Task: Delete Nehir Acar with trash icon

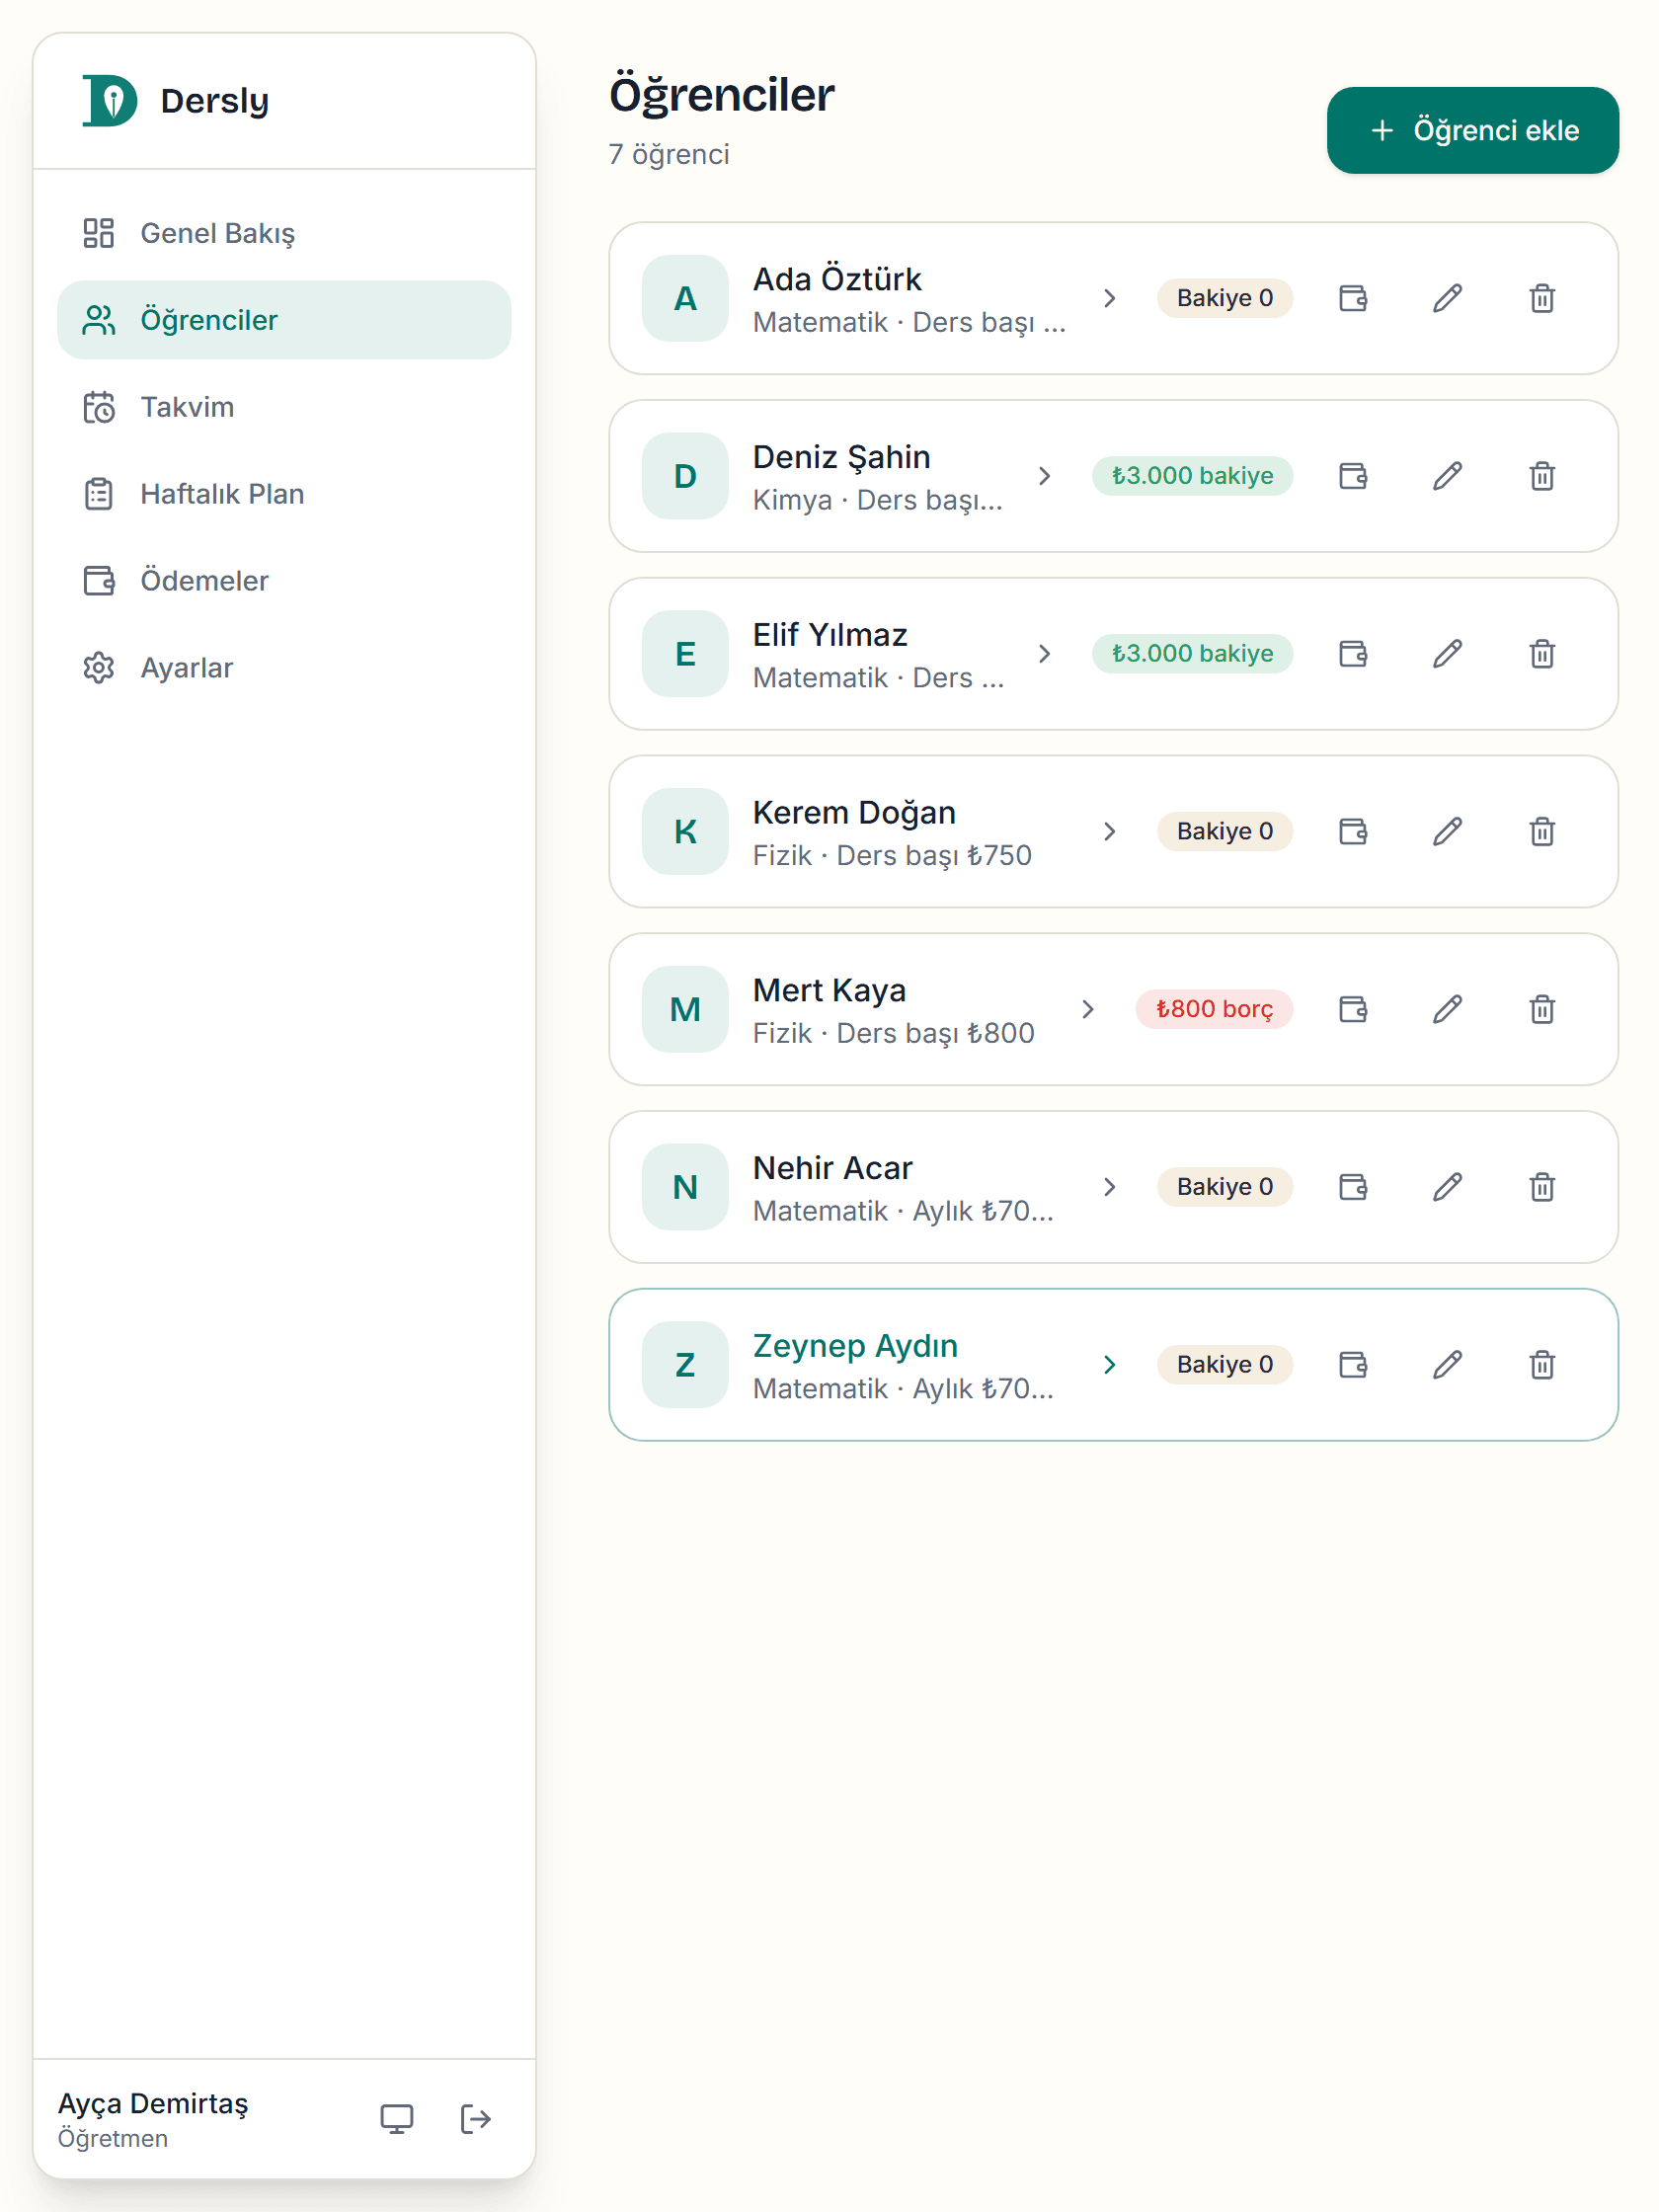Action: pos(1542,1187)
